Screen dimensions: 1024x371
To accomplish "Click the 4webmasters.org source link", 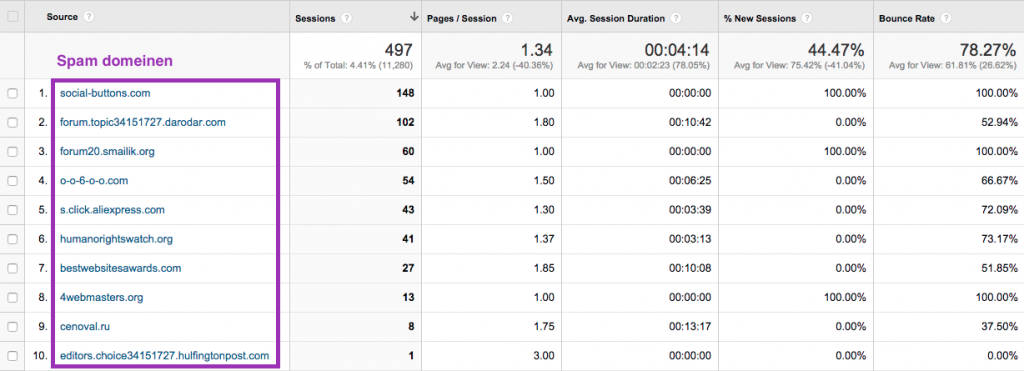I will click(x=101, y=297).
